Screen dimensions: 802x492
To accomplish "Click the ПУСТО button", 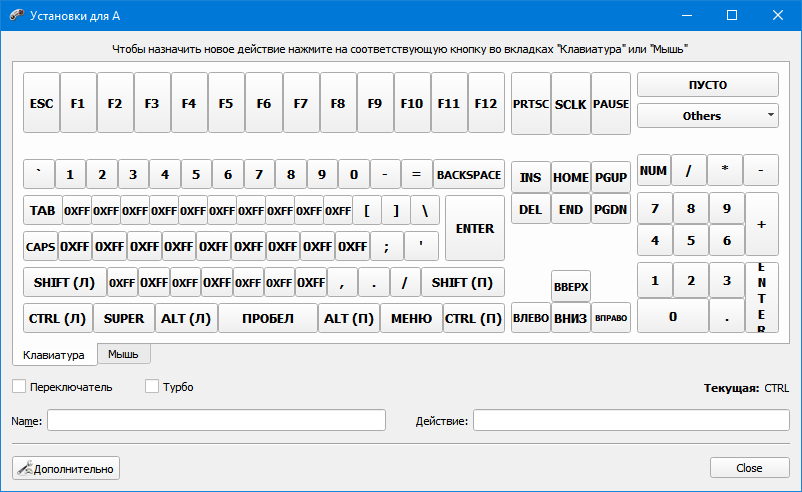I will coord(708,85).
